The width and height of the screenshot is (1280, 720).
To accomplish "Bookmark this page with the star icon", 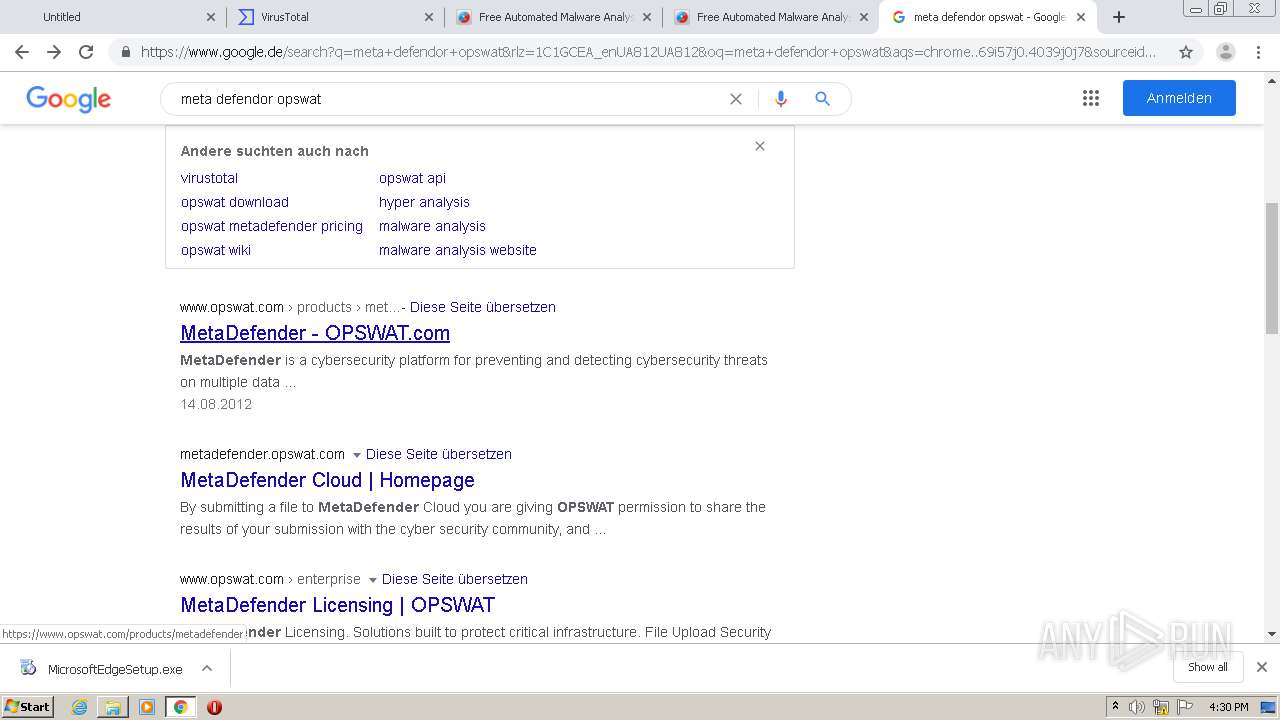I will pos(1186,52).
